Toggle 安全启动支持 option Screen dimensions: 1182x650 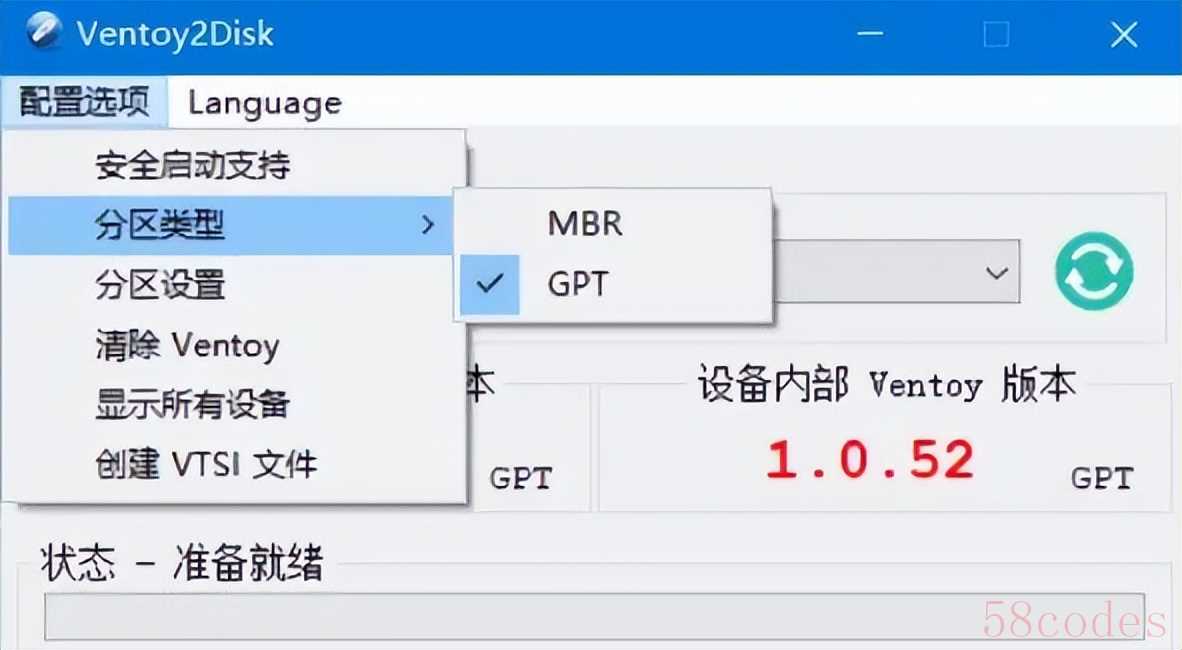[x=237, y=165]
